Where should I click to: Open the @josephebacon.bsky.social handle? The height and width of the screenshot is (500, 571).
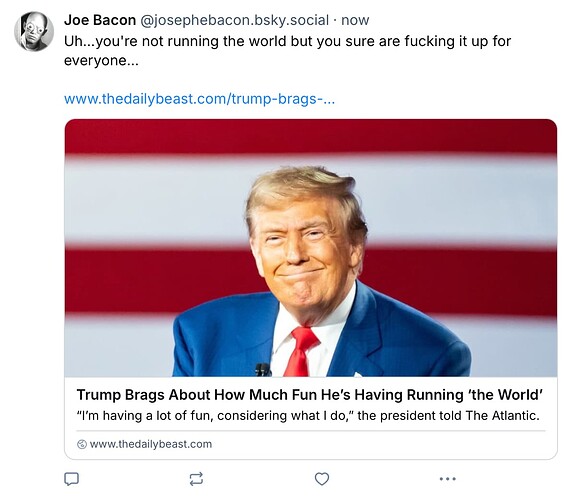coord(235,20)
